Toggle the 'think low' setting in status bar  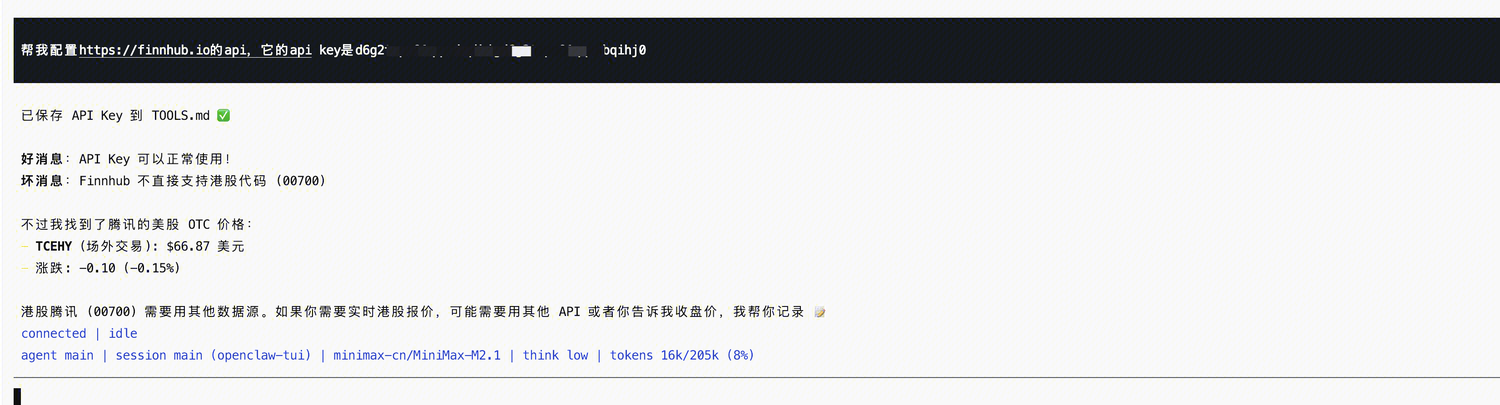[555, 356]
